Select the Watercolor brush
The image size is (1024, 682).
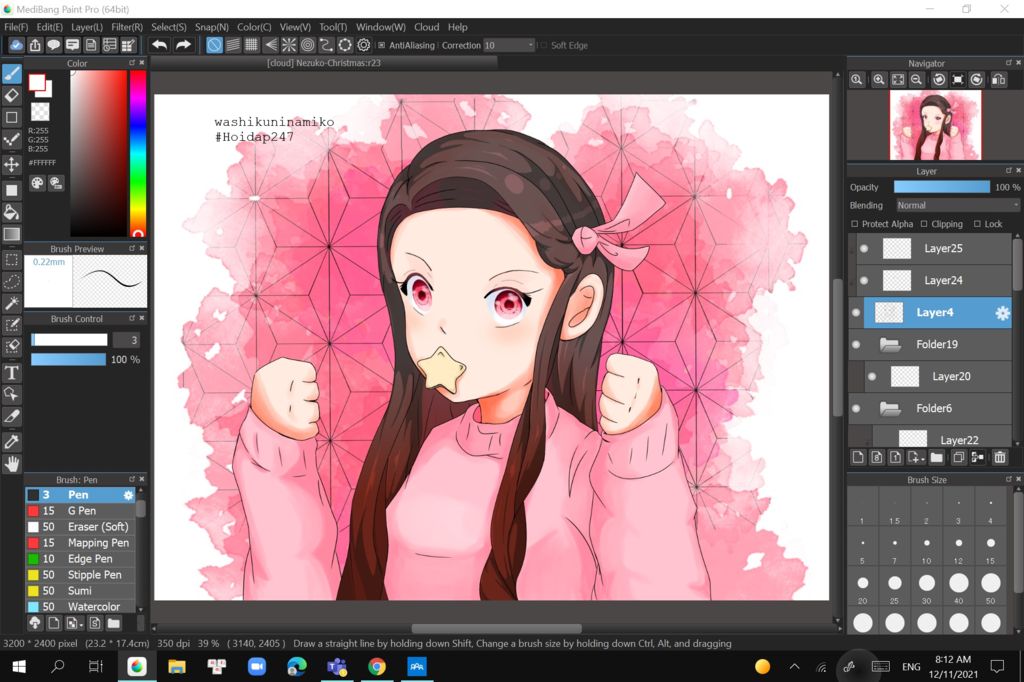pos(80,607)
